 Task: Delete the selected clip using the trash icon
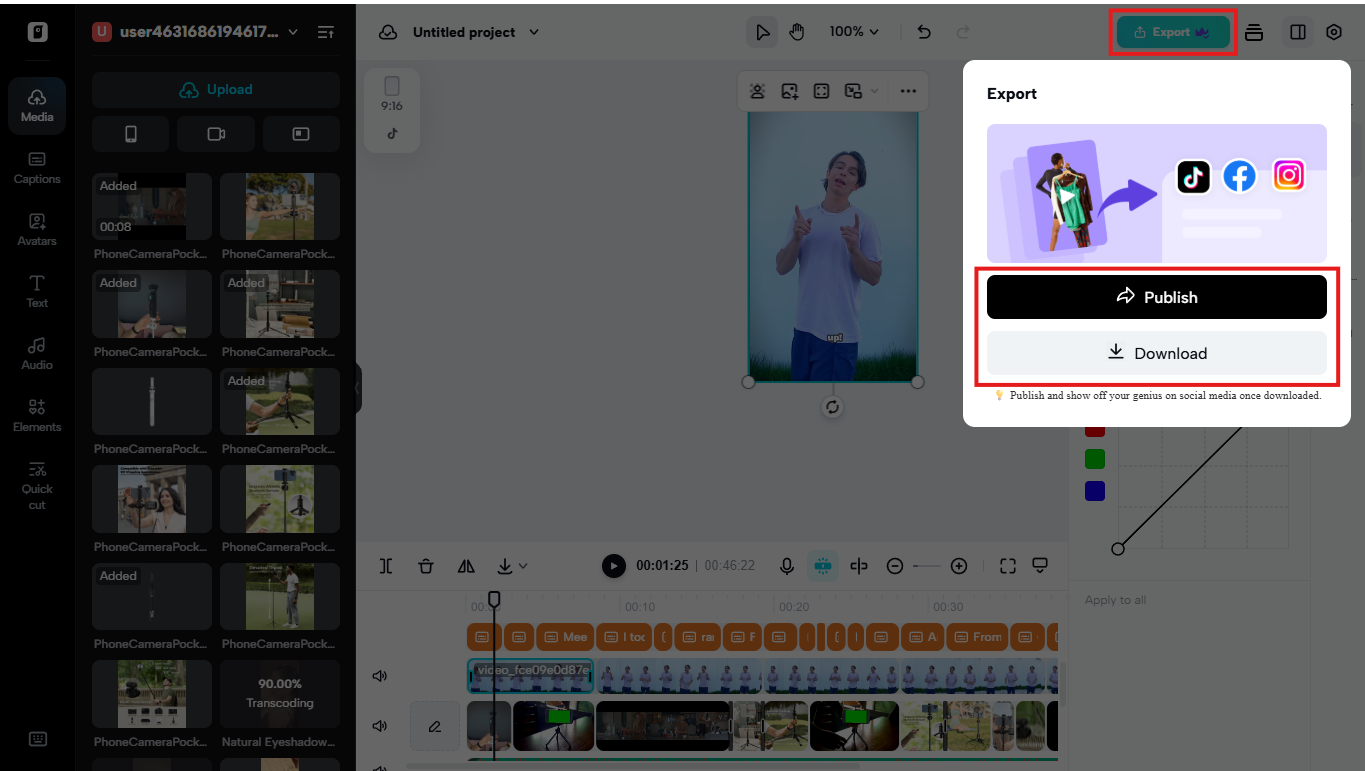click(x=426, y=565)
